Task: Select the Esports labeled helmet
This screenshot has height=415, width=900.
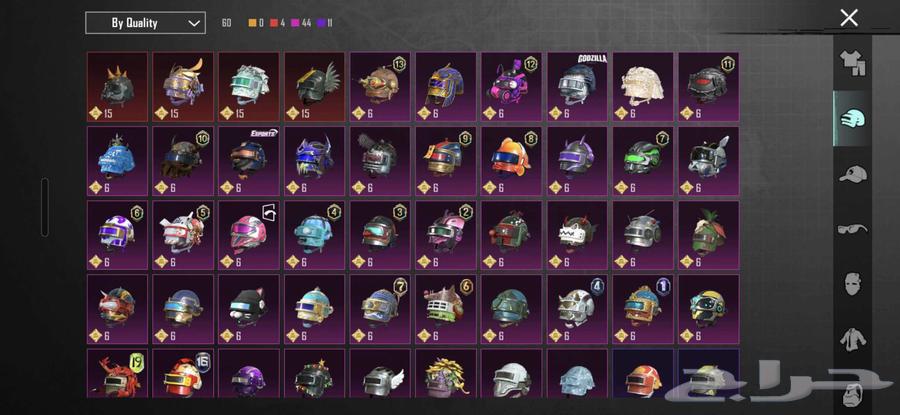Action: click(249, 161)
